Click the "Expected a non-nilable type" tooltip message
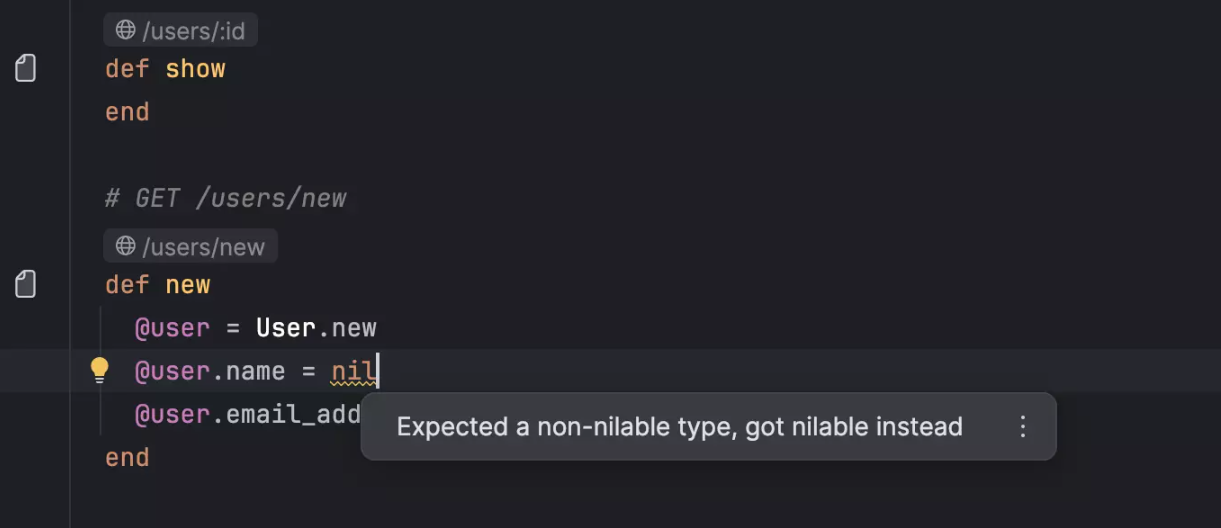This screenshot has width=1221, height=528. [679, 427]
